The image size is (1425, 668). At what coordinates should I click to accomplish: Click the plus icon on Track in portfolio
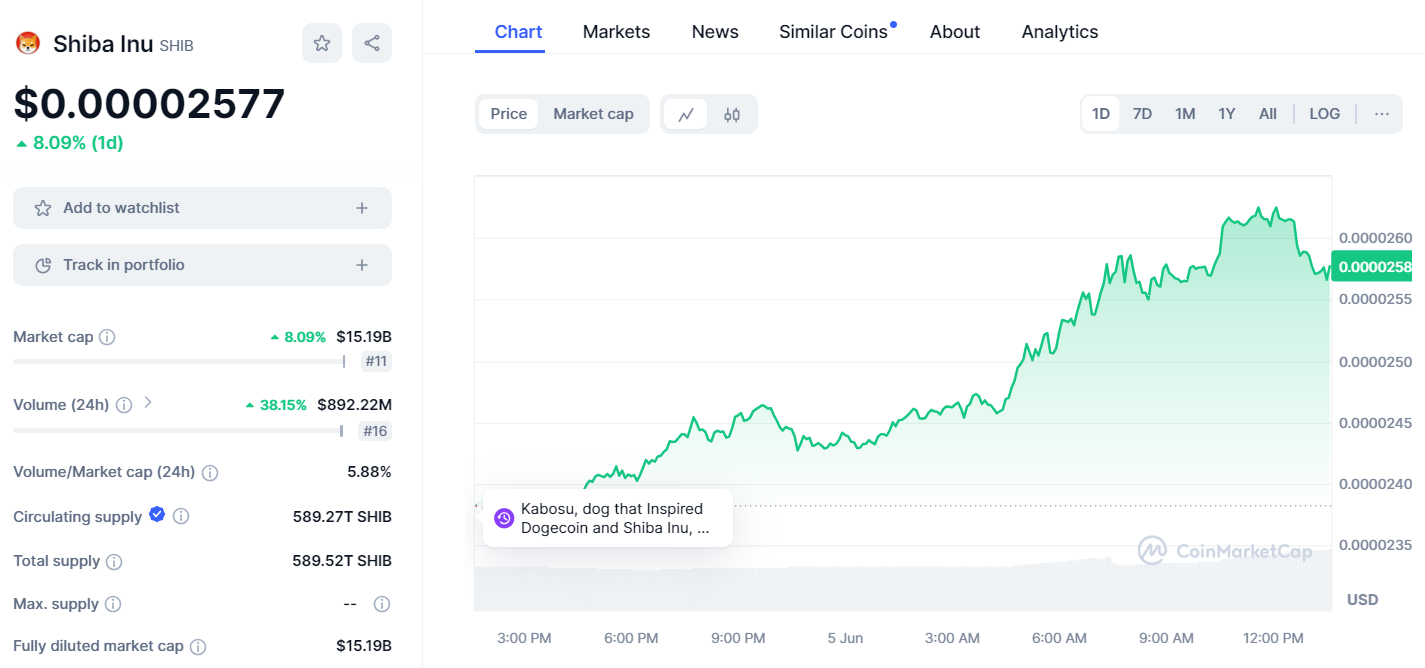click(x=362, y=265)
